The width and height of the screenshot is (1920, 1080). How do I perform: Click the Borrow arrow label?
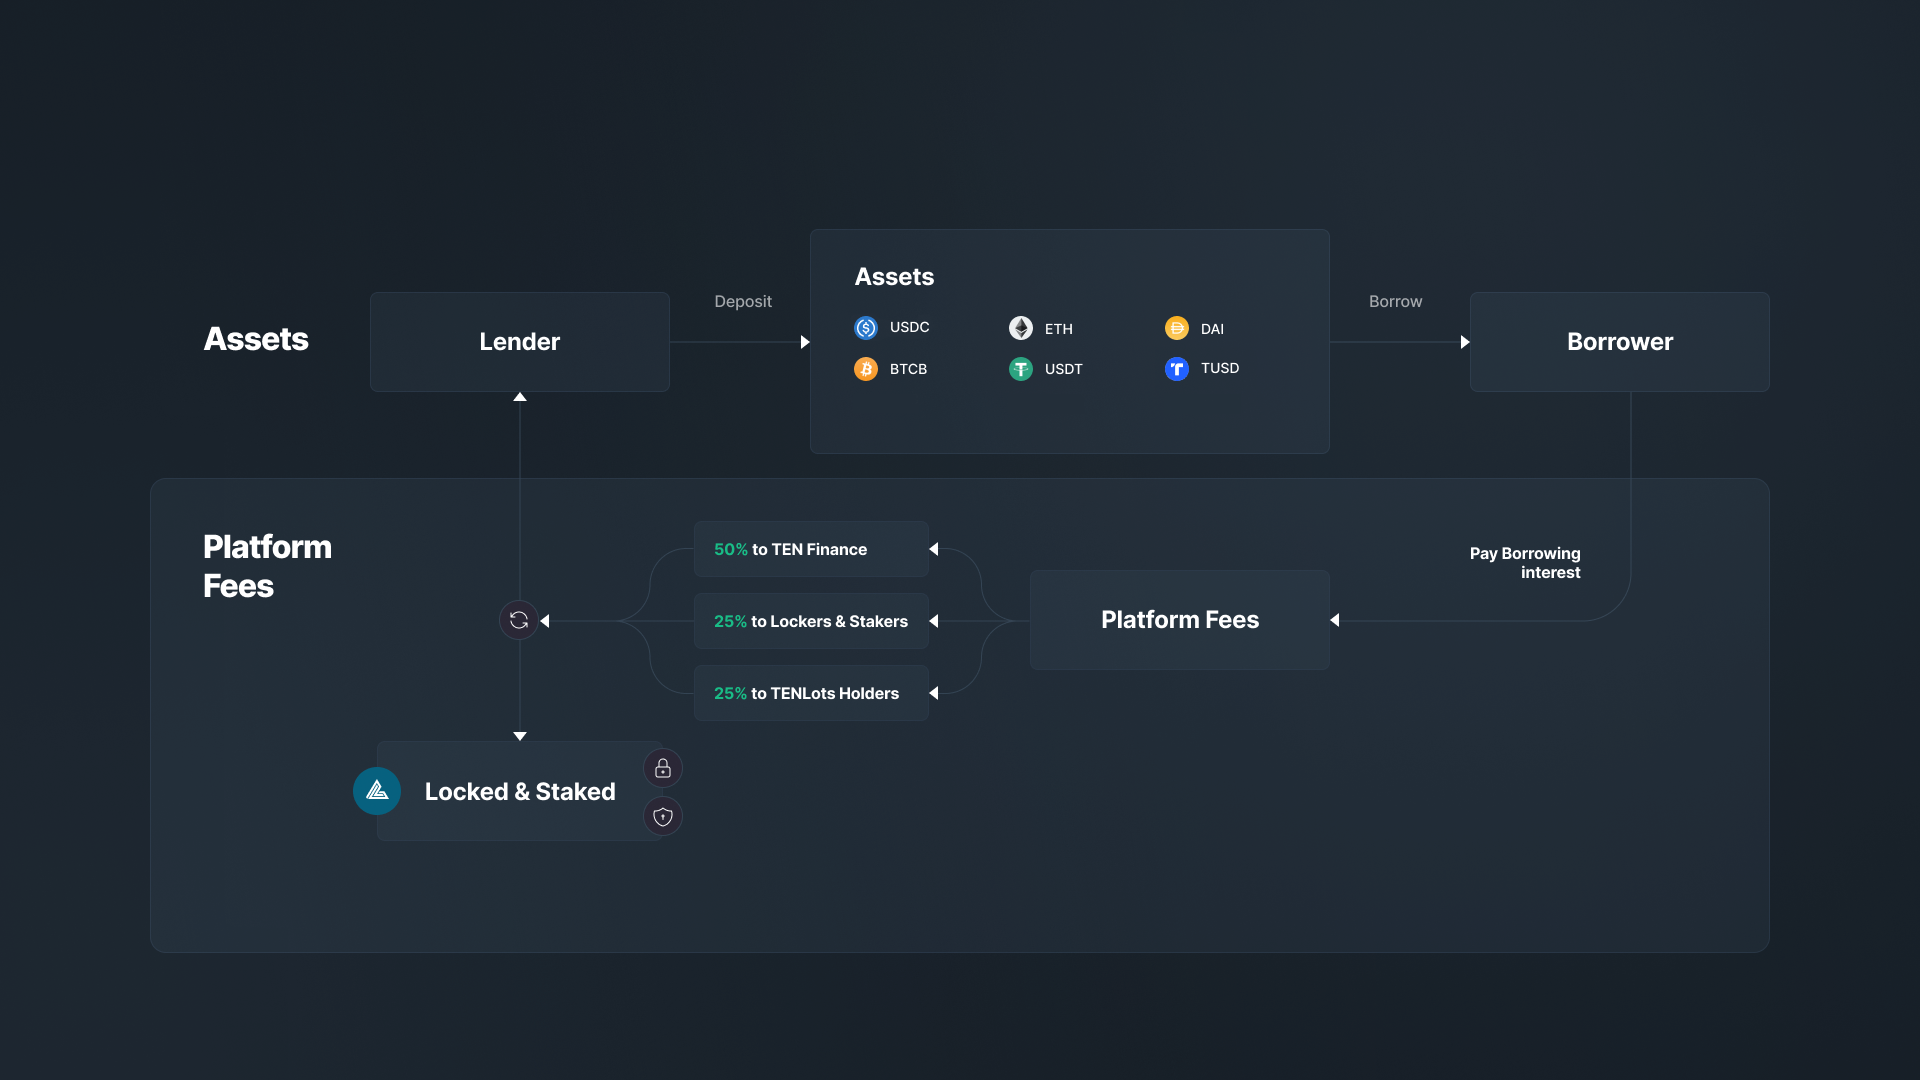click(x=1395, y=301)
